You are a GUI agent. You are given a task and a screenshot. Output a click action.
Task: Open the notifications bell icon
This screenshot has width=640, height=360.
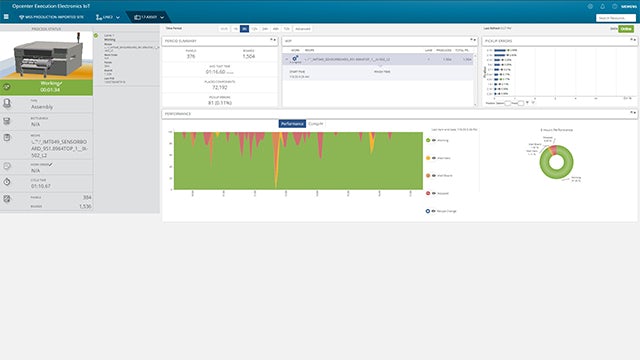[x=602, y=7]
